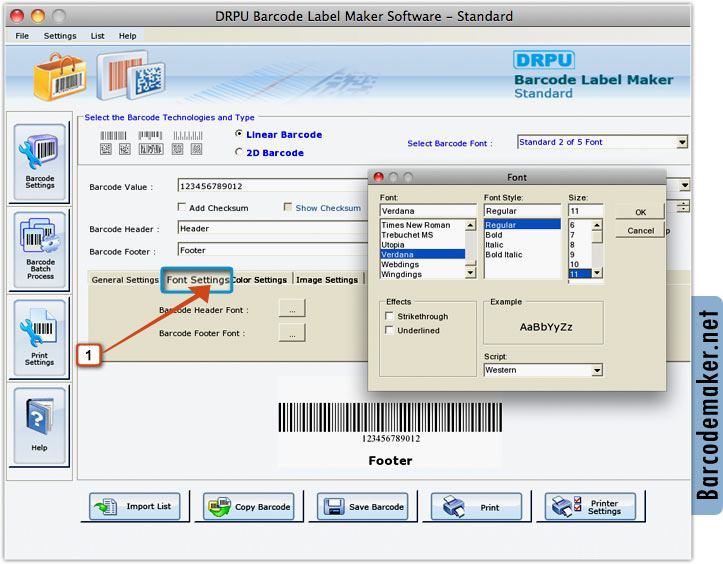723x564 pixels.
Task: Open the Print Settings sidebar icon
Action: click(x=40, y=338)
